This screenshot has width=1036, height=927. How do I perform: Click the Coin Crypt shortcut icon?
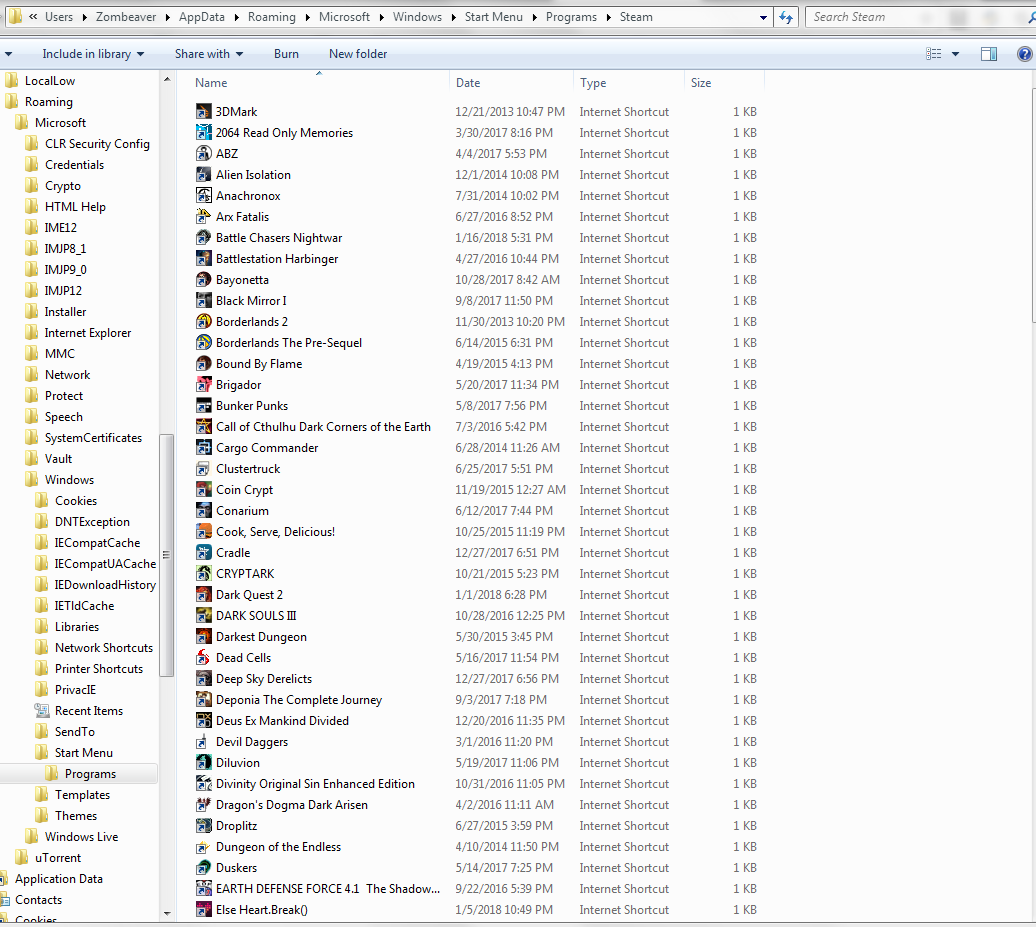click(x=204, y=490)
